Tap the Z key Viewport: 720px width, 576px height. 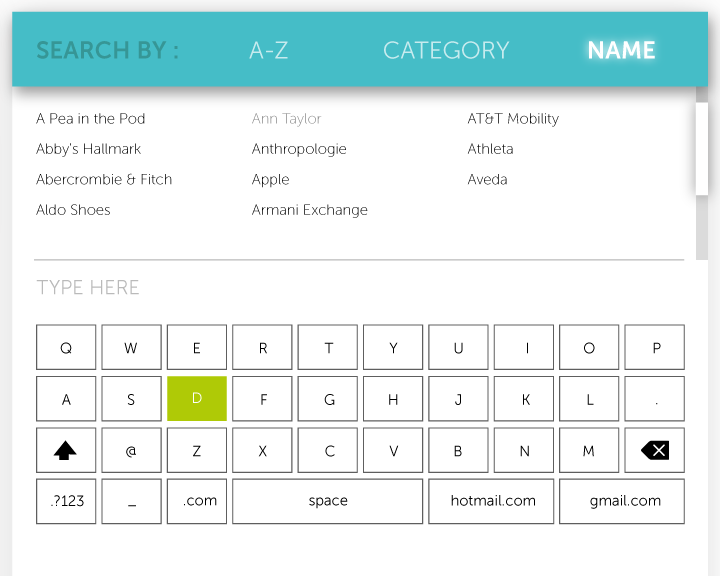197,450
